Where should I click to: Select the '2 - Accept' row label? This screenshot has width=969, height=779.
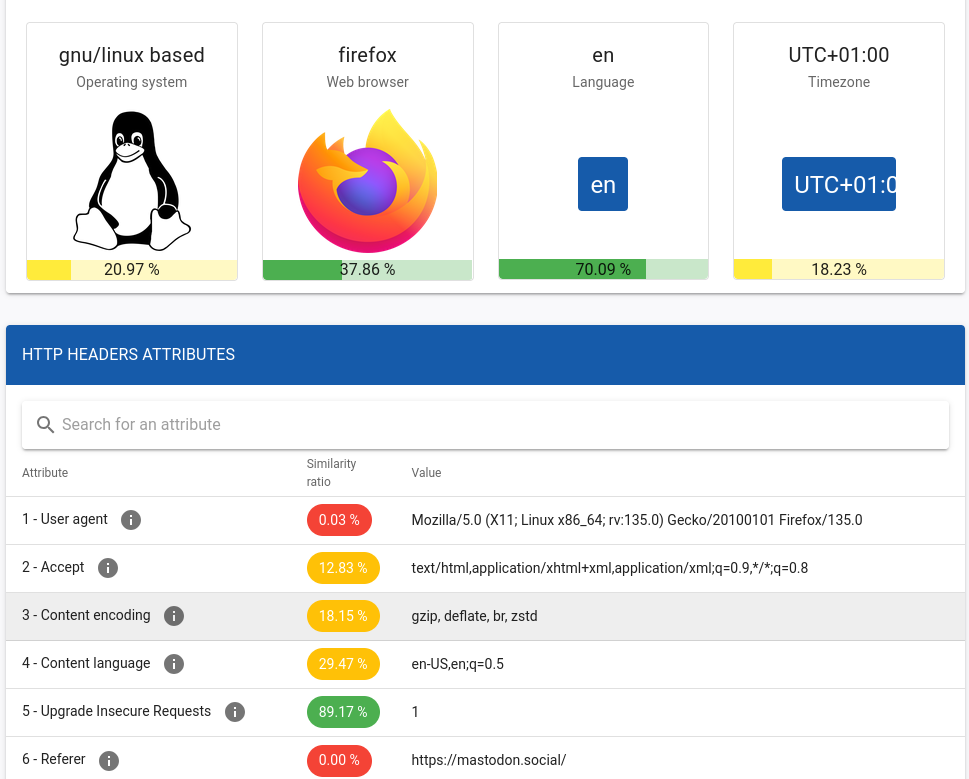click(x=53, y=567)
